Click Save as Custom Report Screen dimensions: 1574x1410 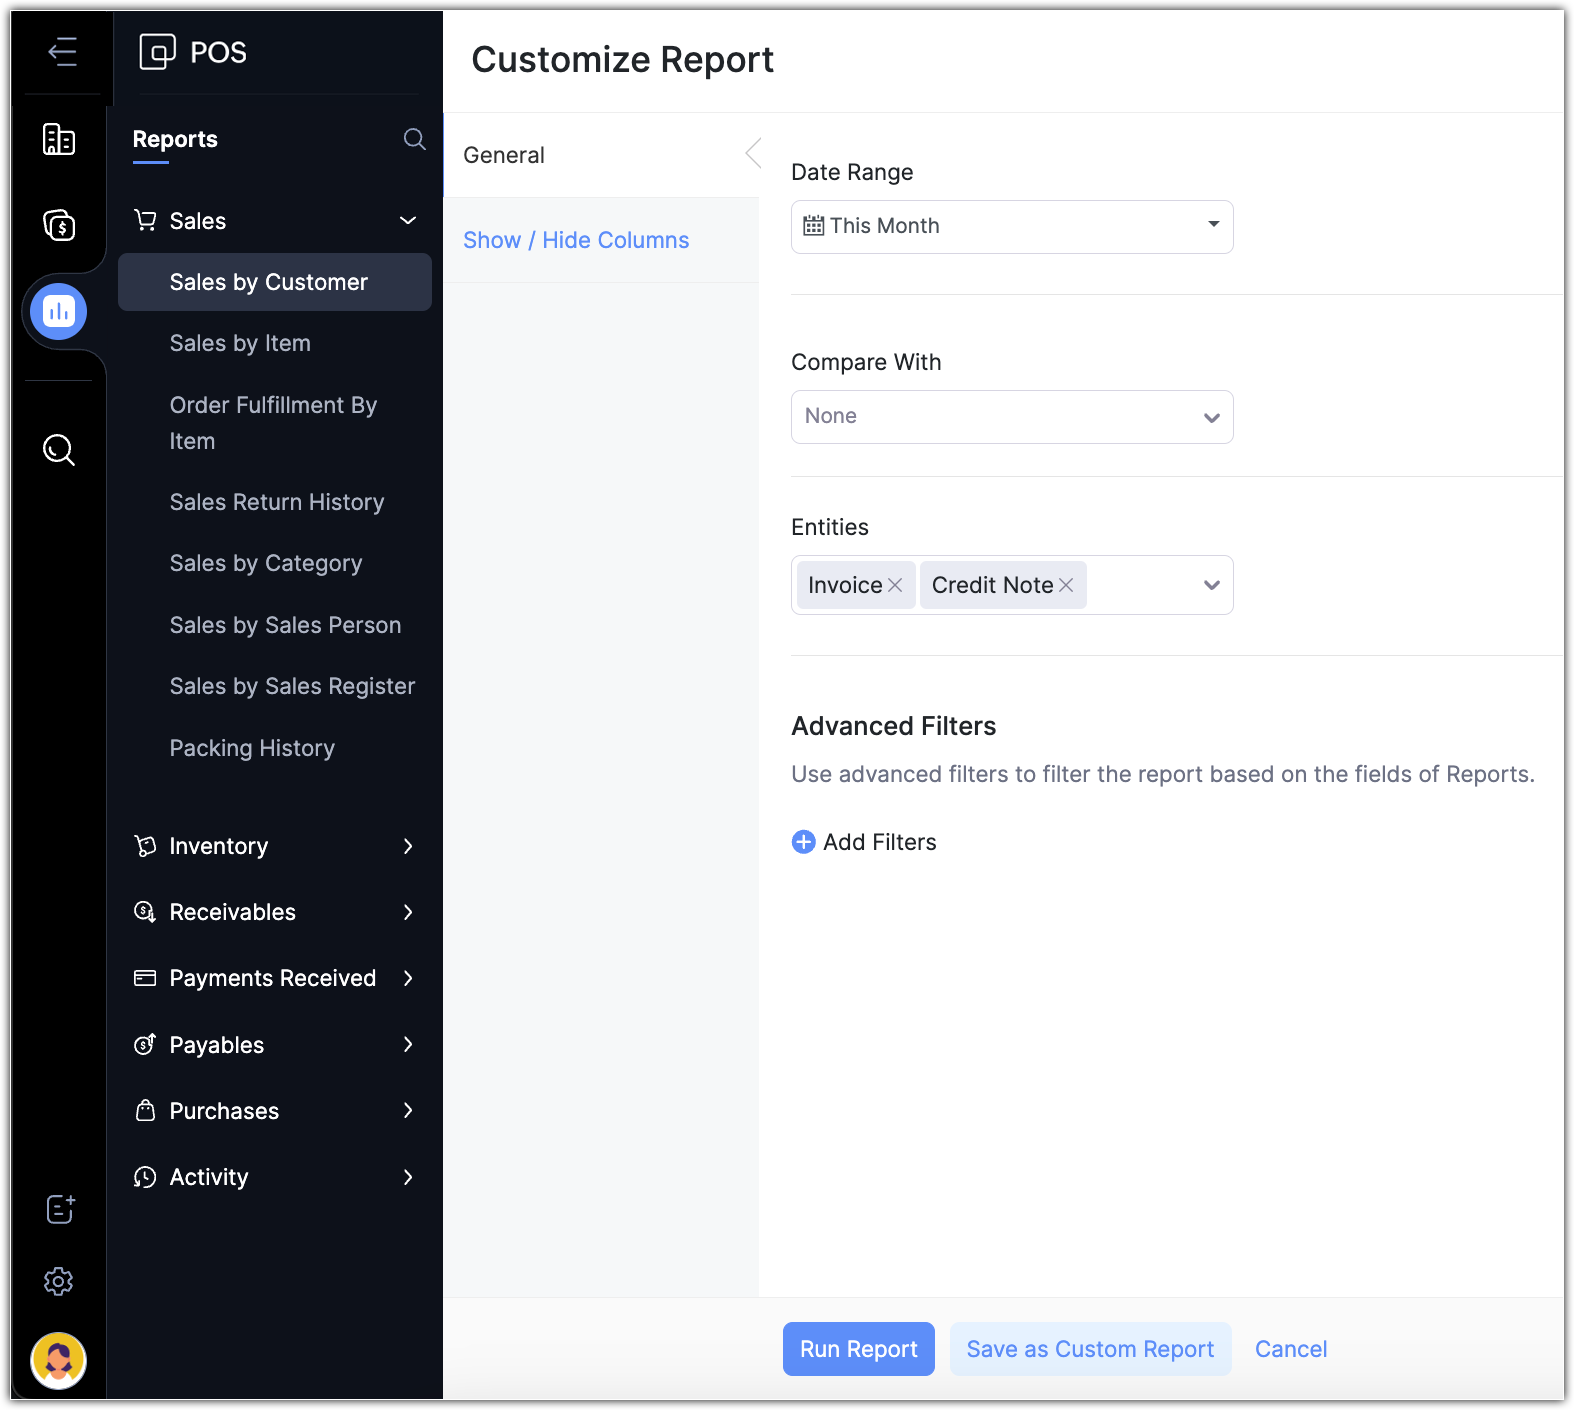point(1090,1349)
